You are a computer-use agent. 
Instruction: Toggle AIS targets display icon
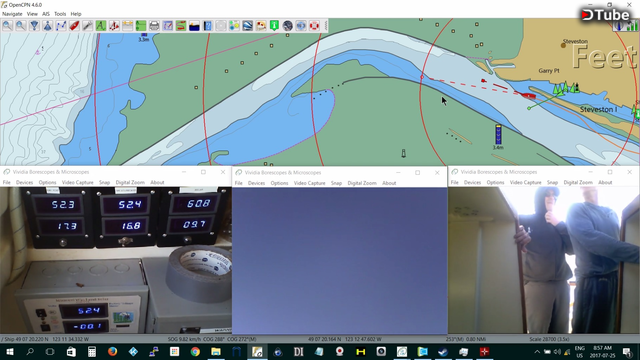[x=114, y=26]
